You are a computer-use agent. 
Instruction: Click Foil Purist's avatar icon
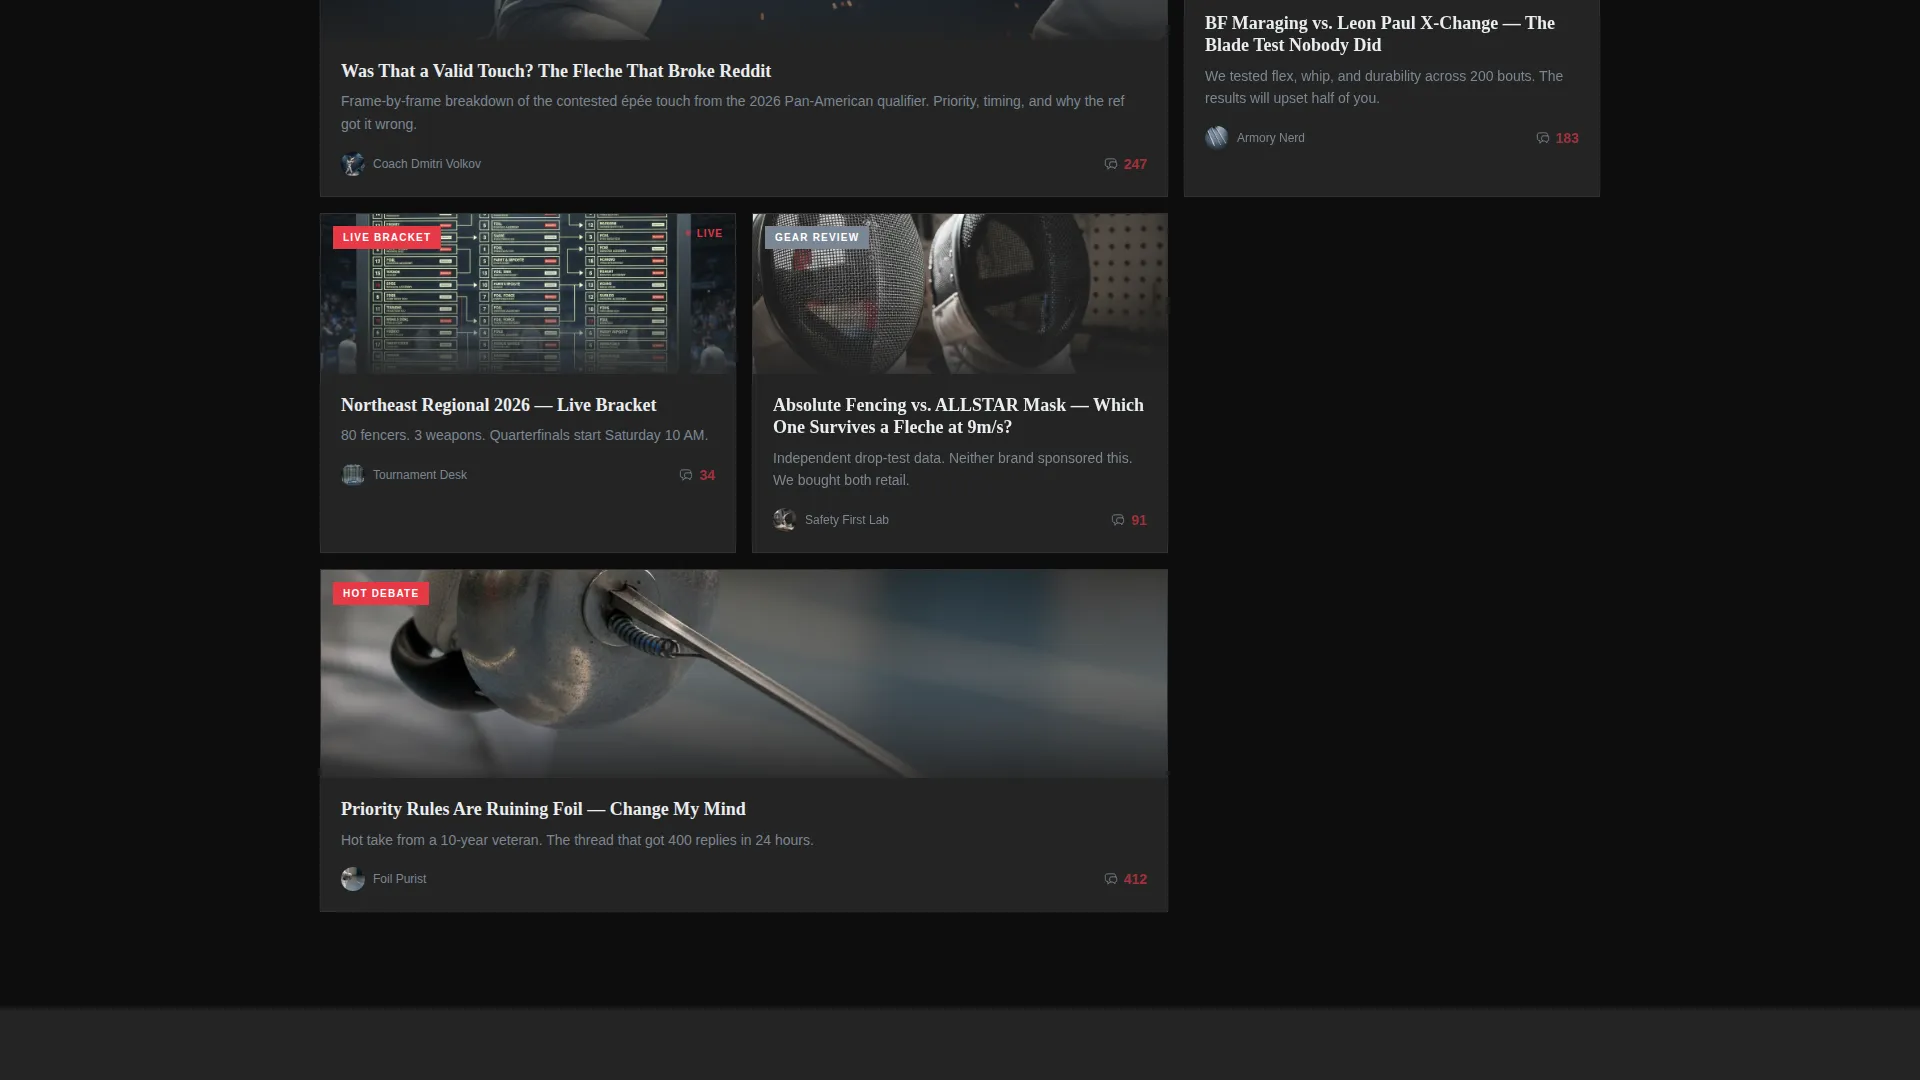[353, 879]
